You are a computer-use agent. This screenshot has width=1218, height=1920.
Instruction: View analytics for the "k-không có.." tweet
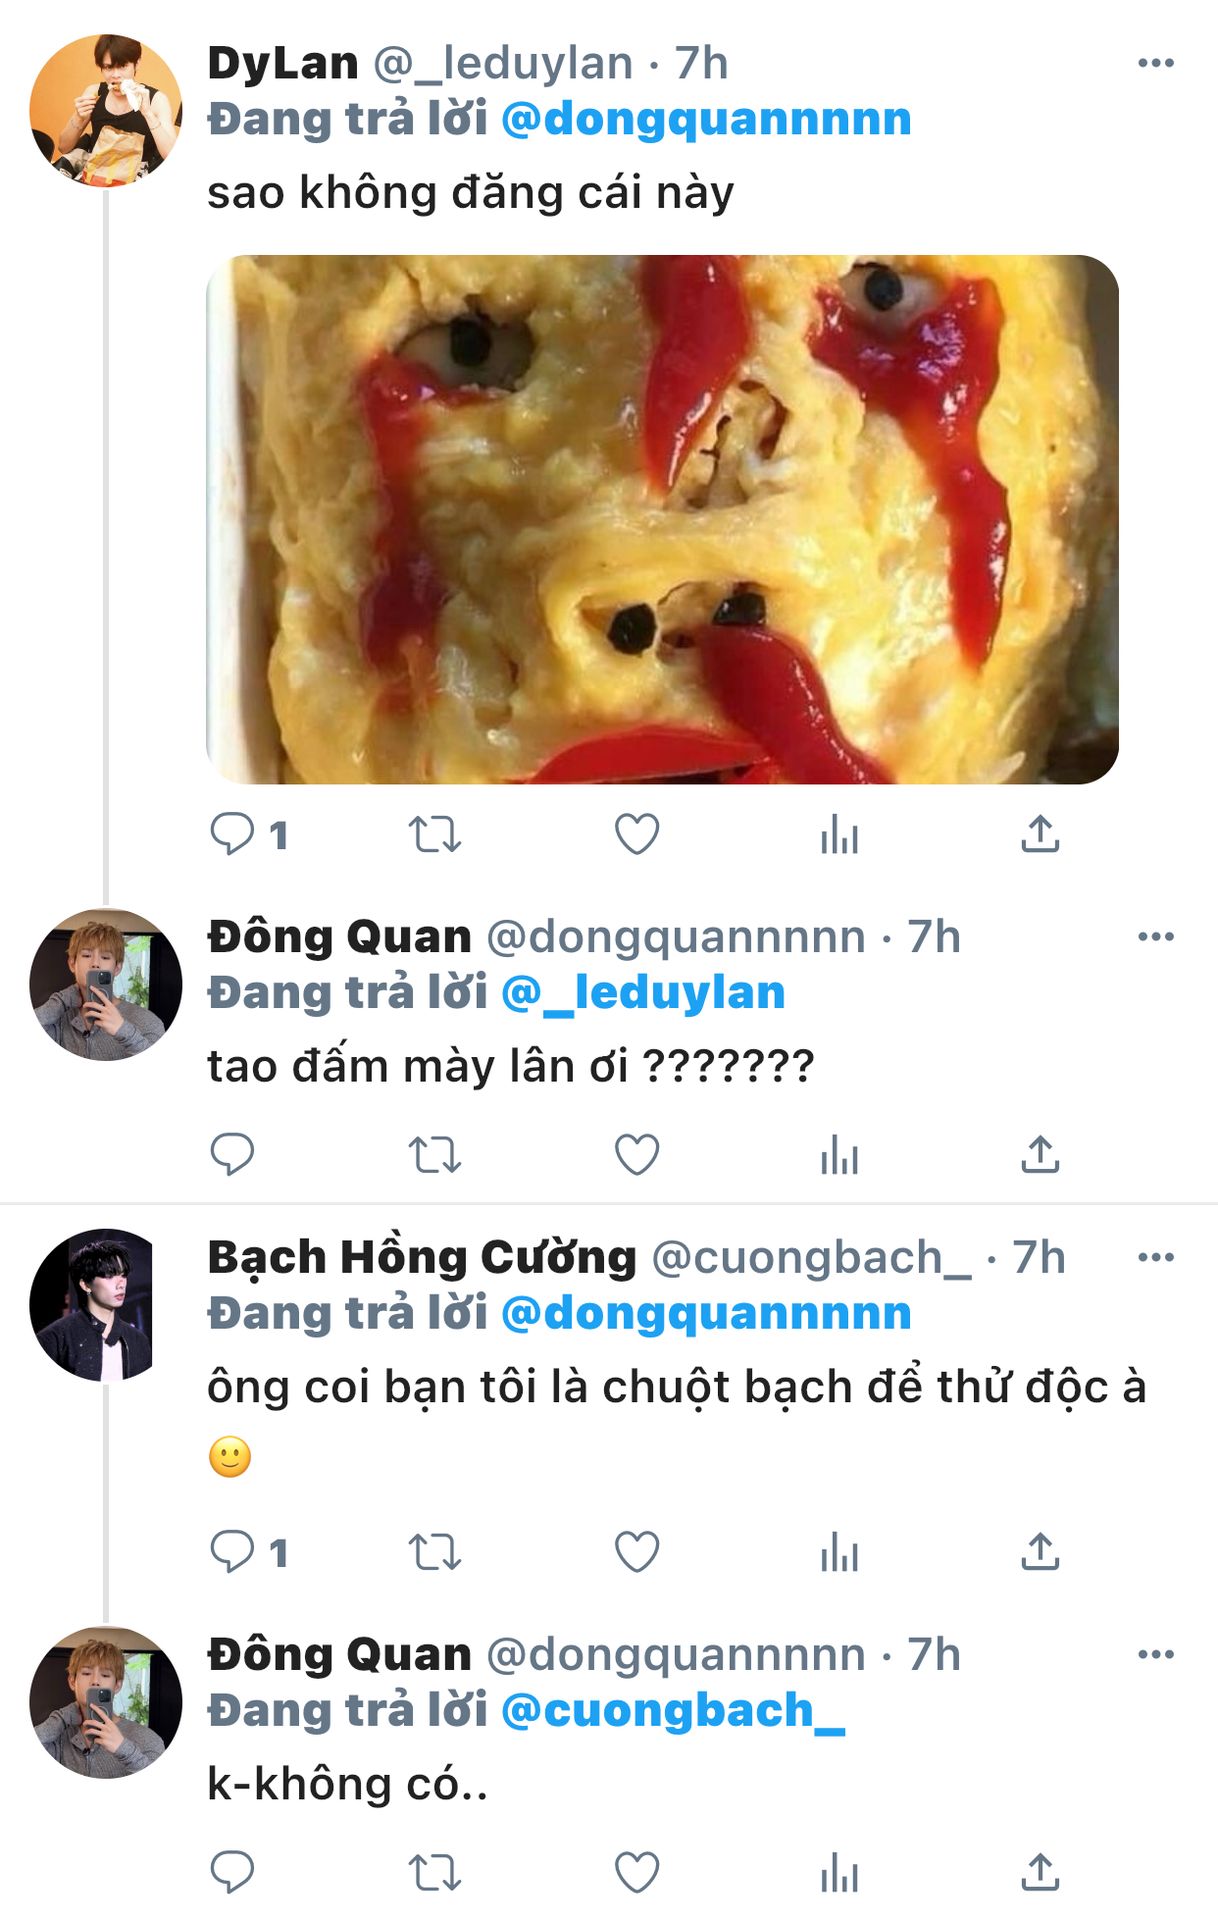pyautogui.click(x=839, y=1872)
